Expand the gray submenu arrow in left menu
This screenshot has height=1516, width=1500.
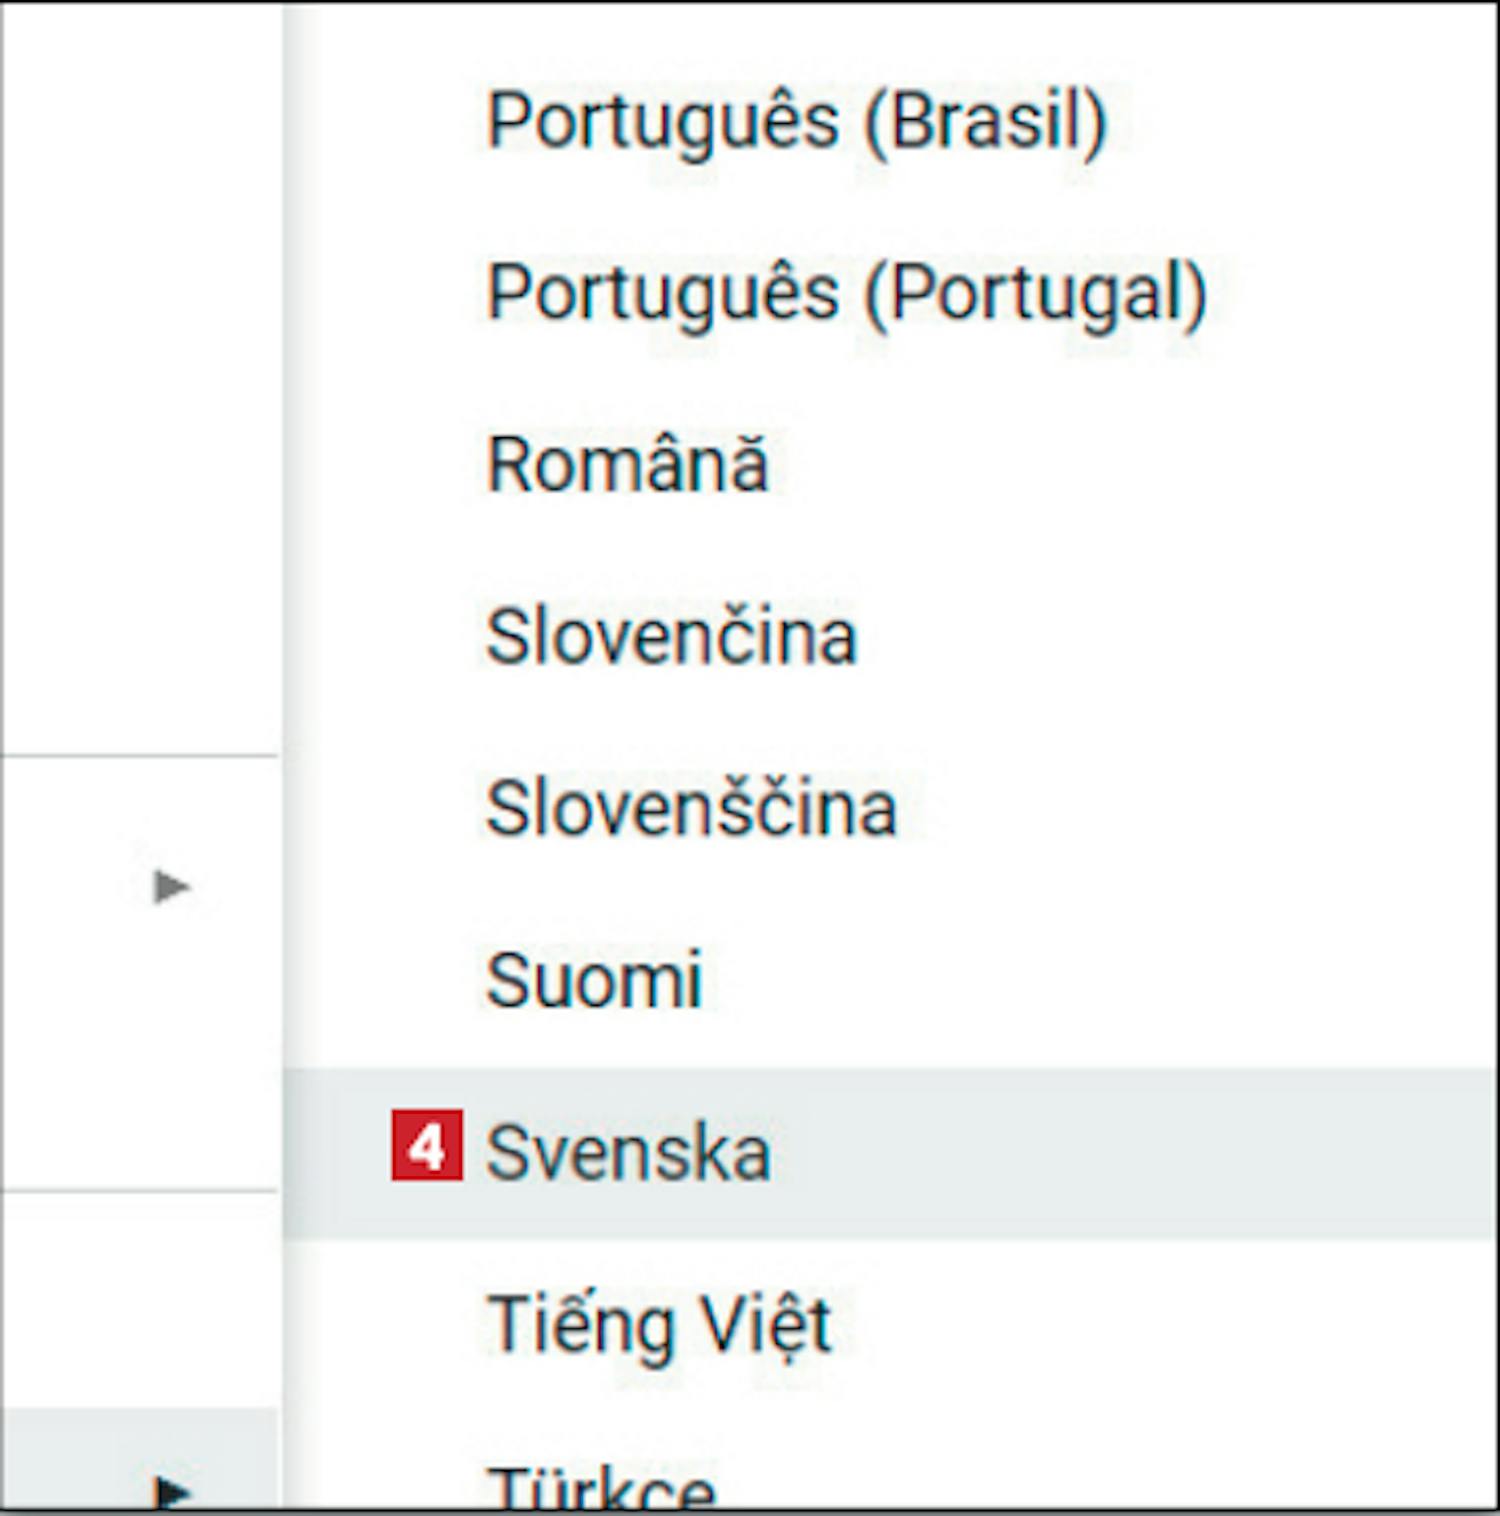[x=171, y=886]
